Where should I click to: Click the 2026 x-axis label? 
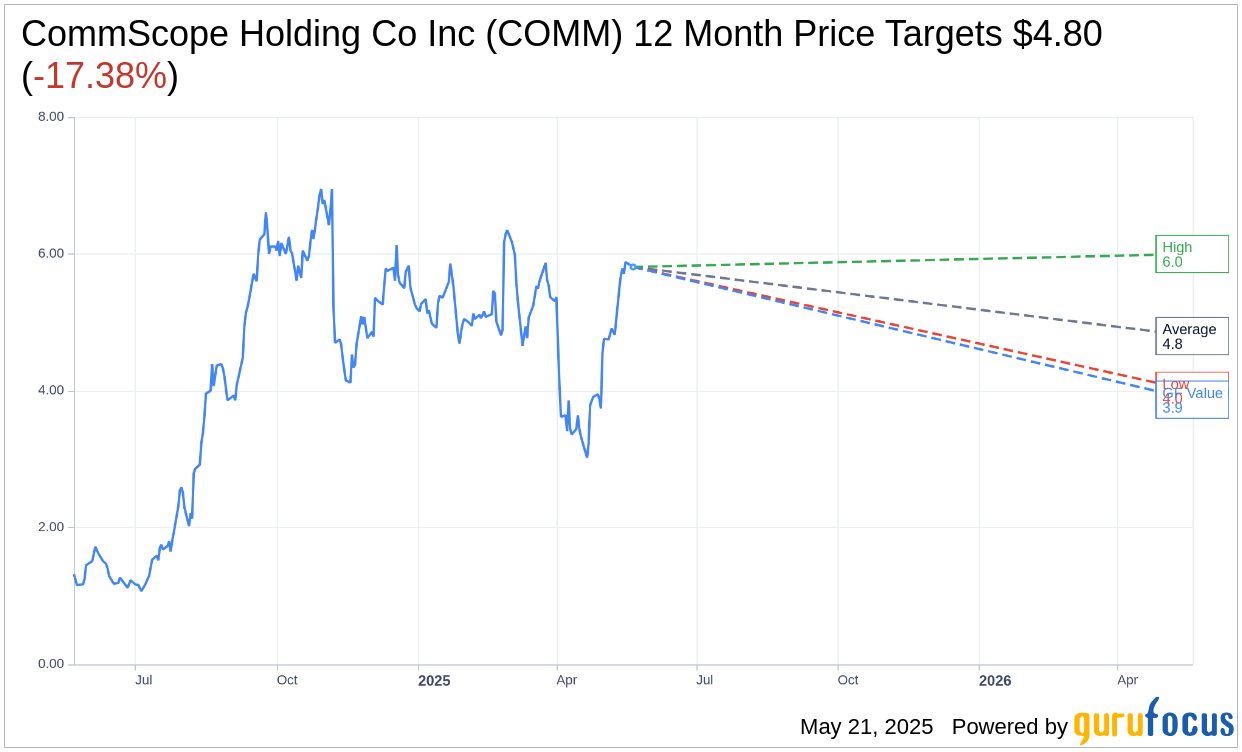click(995, 681)
